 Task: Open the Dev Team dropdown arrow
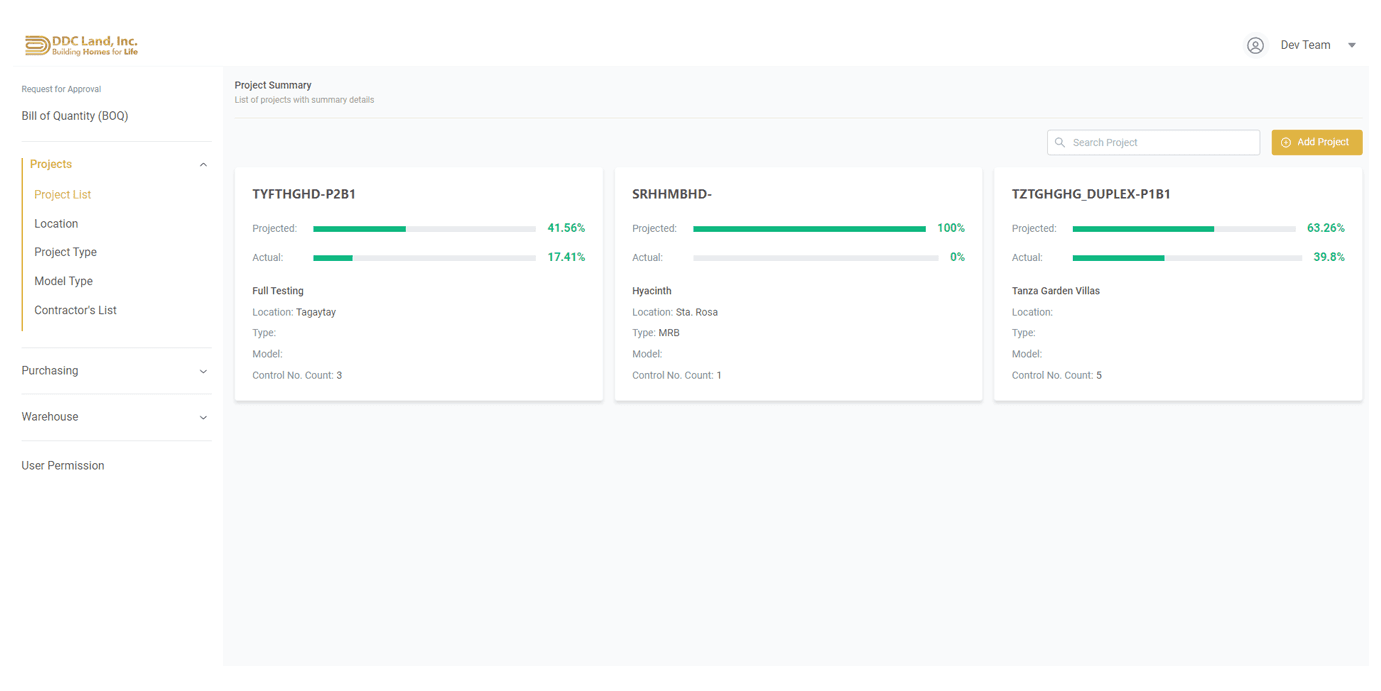click(1351, 45)
